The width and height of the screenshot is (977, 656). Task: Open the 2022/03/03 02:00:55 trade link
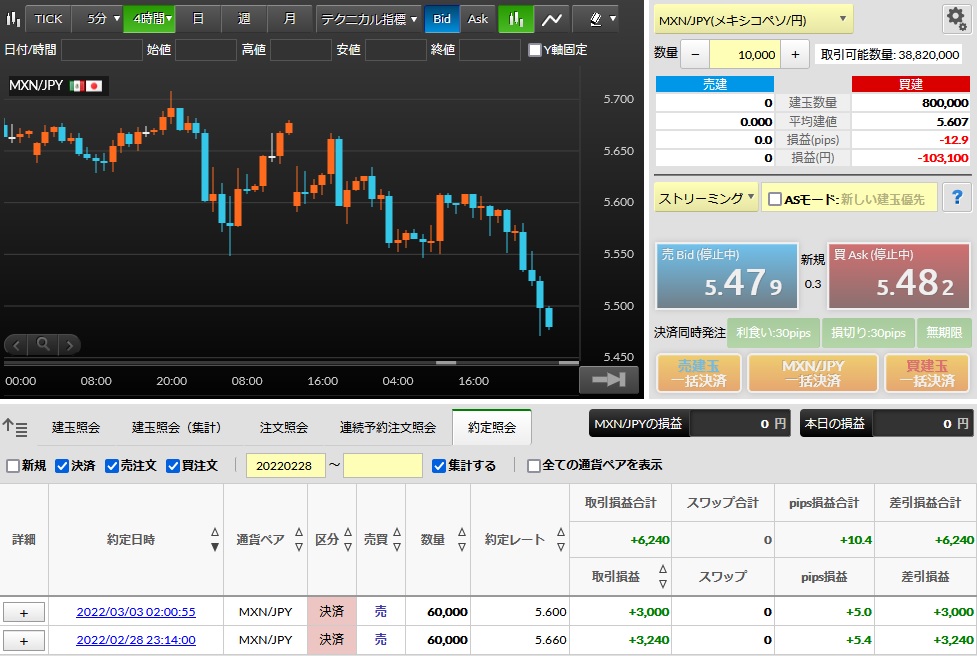(136, 612)
